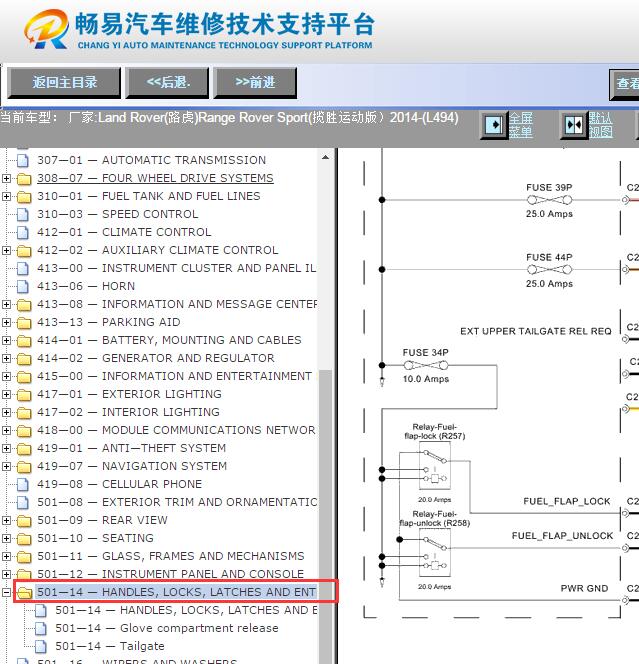Select 307-01 Automatic Transmission entry
Screen dimensions: 639x664
(183, 160)
